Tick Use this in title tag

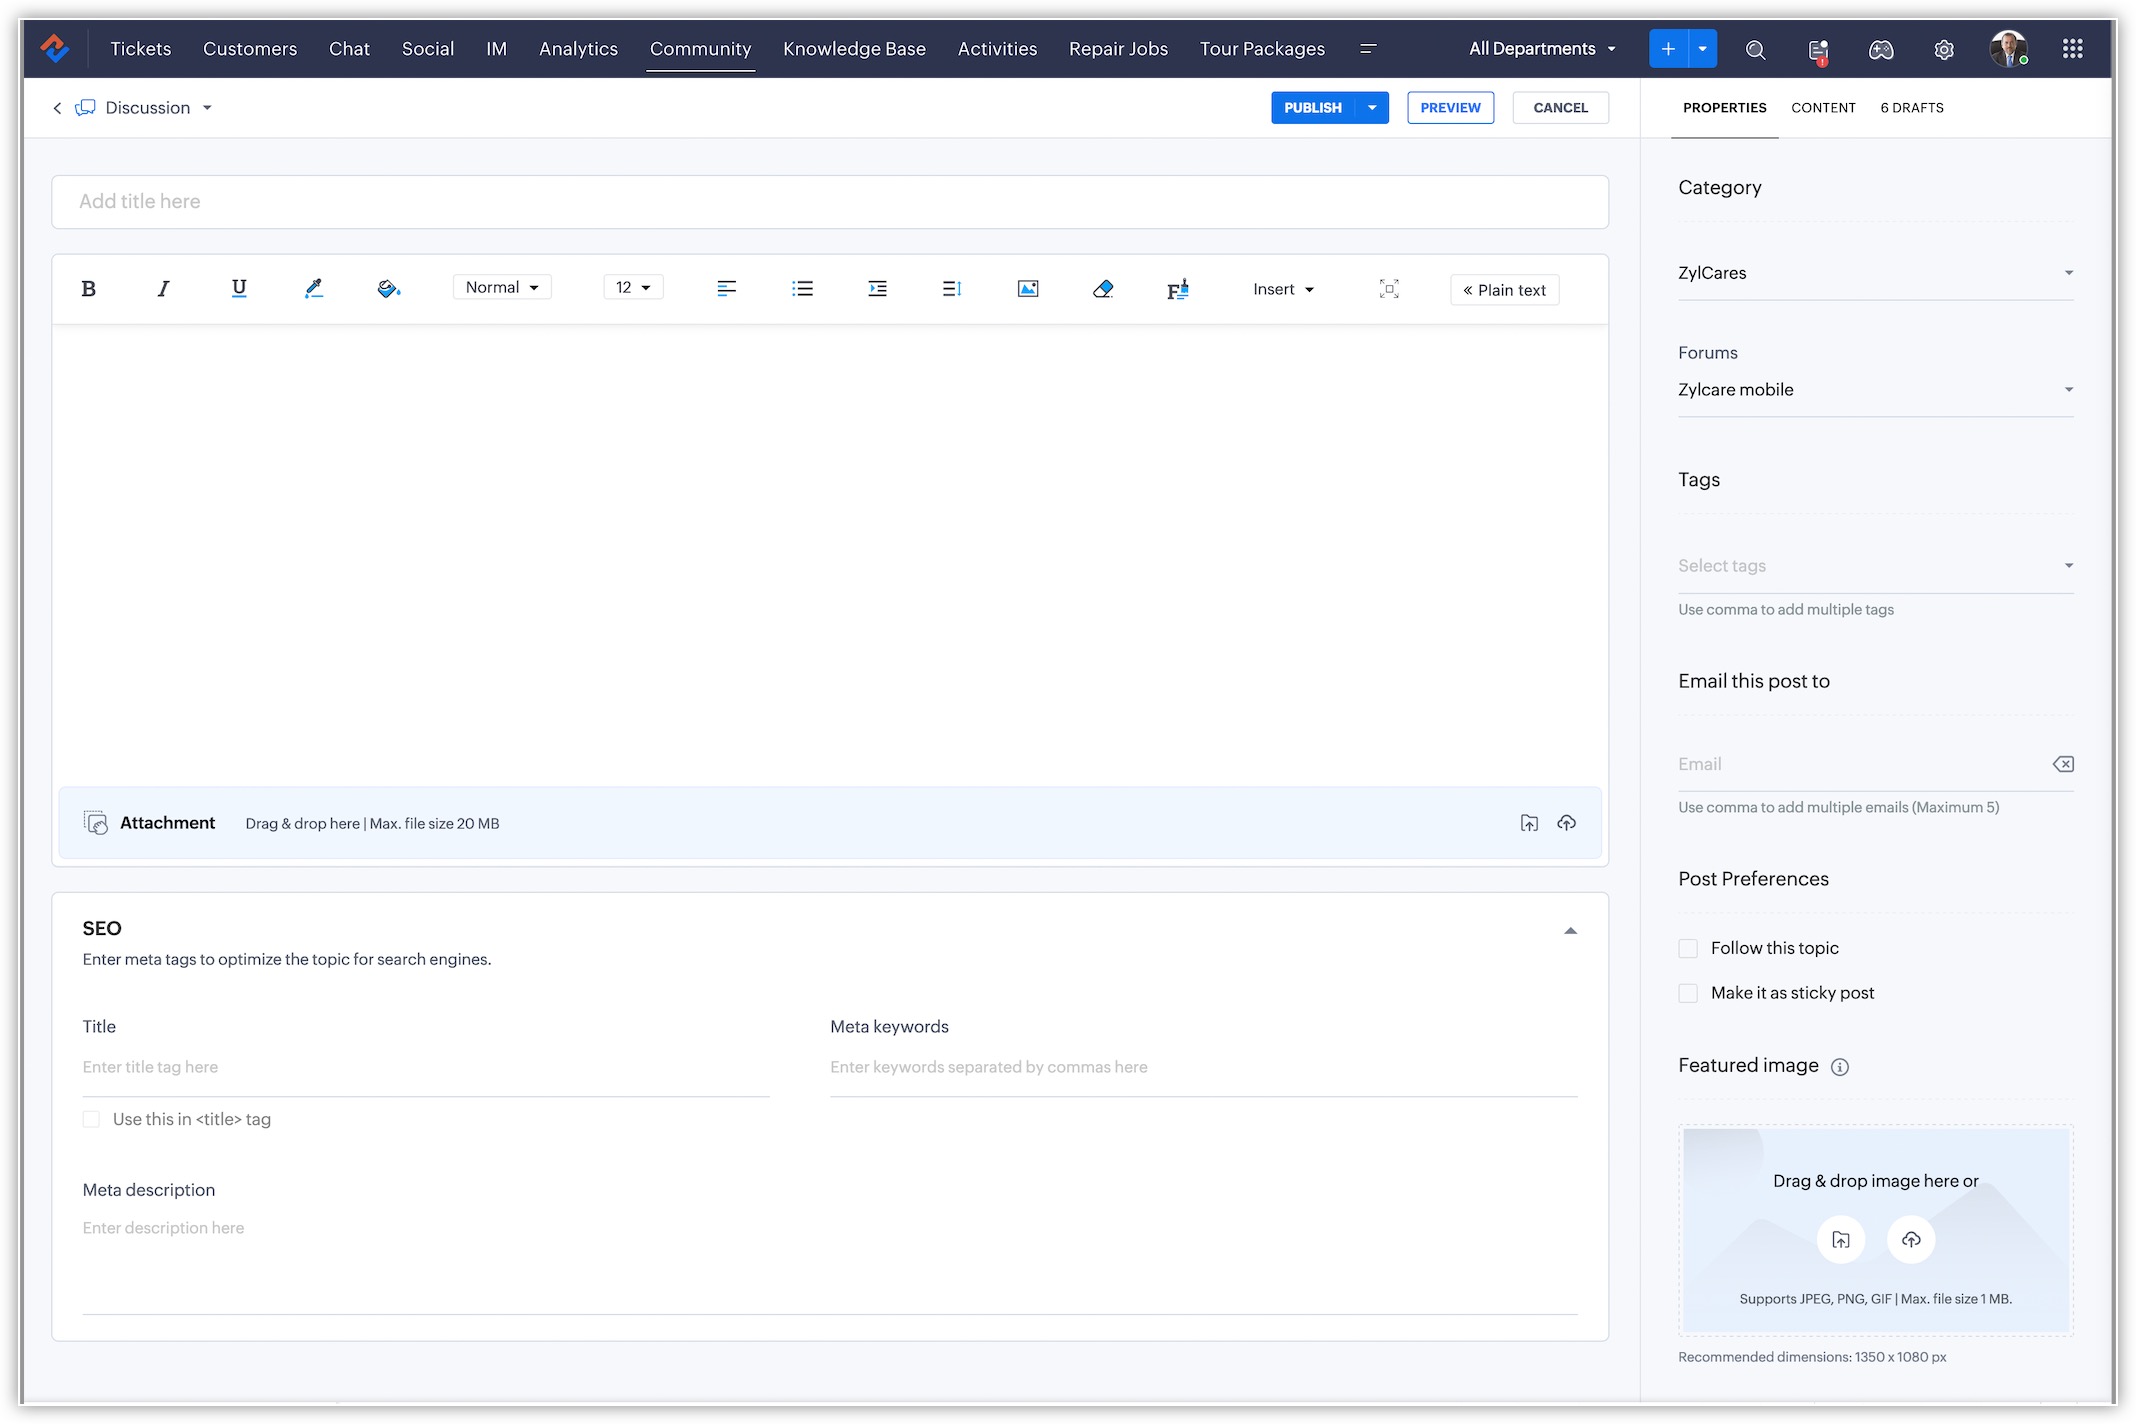[92, 1119]
